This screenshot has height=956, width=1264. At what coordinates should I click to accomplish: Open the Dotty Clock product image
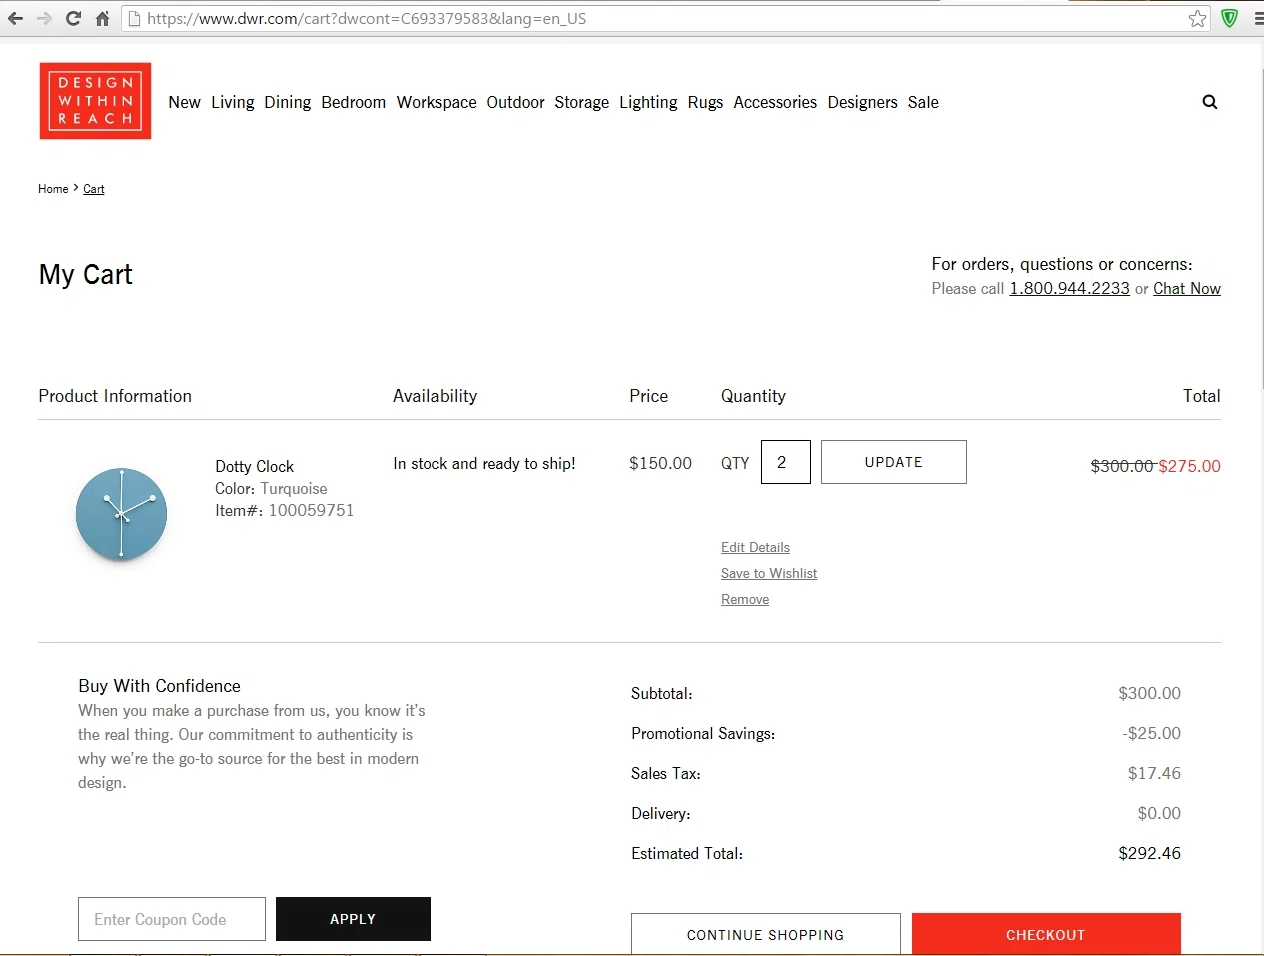121,514
